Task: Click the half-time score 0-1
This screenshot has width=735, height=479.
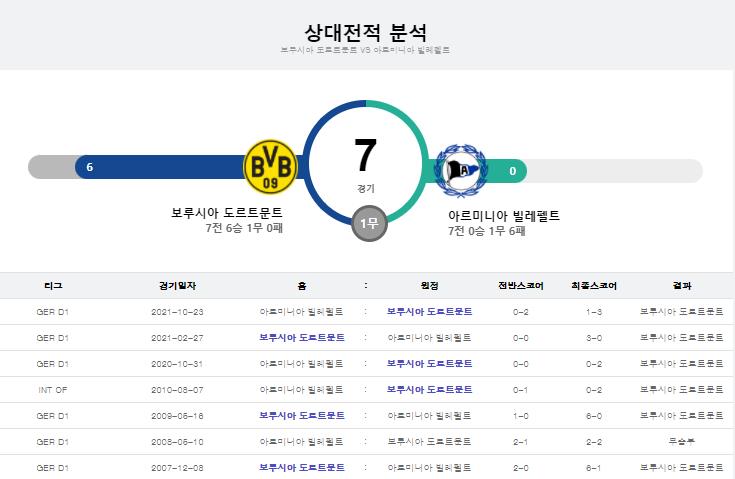Action: pyautogui.click(x=521, y=390)
